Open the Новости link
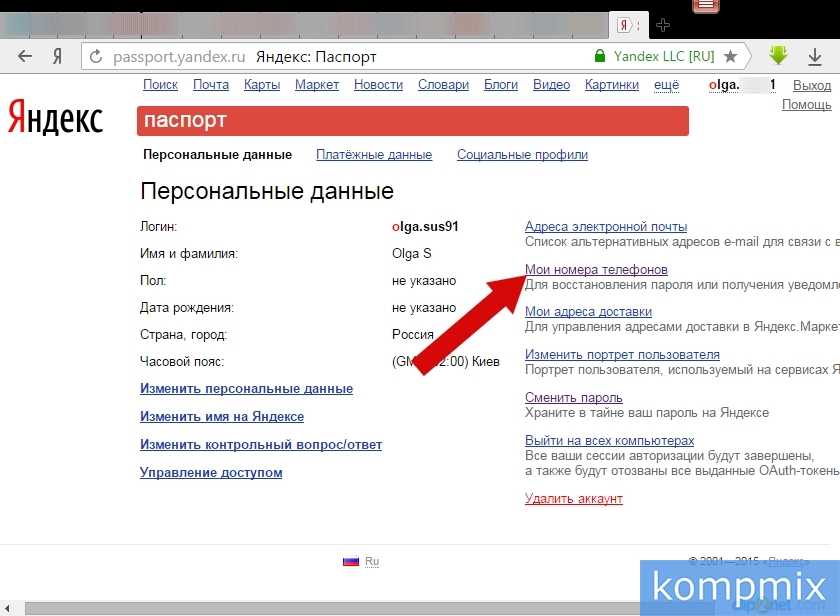The image size is (840, 616). [x=378, y=85]
